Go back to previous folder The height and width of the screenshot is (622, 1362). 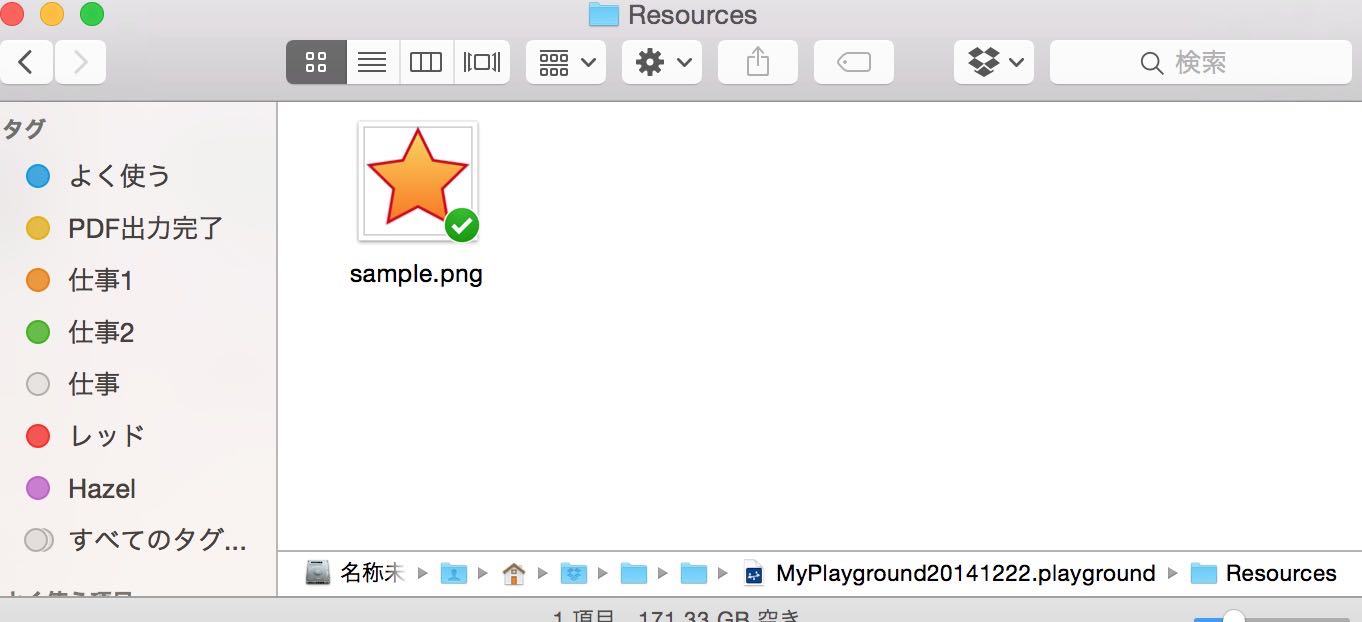[x=26, y=63]
